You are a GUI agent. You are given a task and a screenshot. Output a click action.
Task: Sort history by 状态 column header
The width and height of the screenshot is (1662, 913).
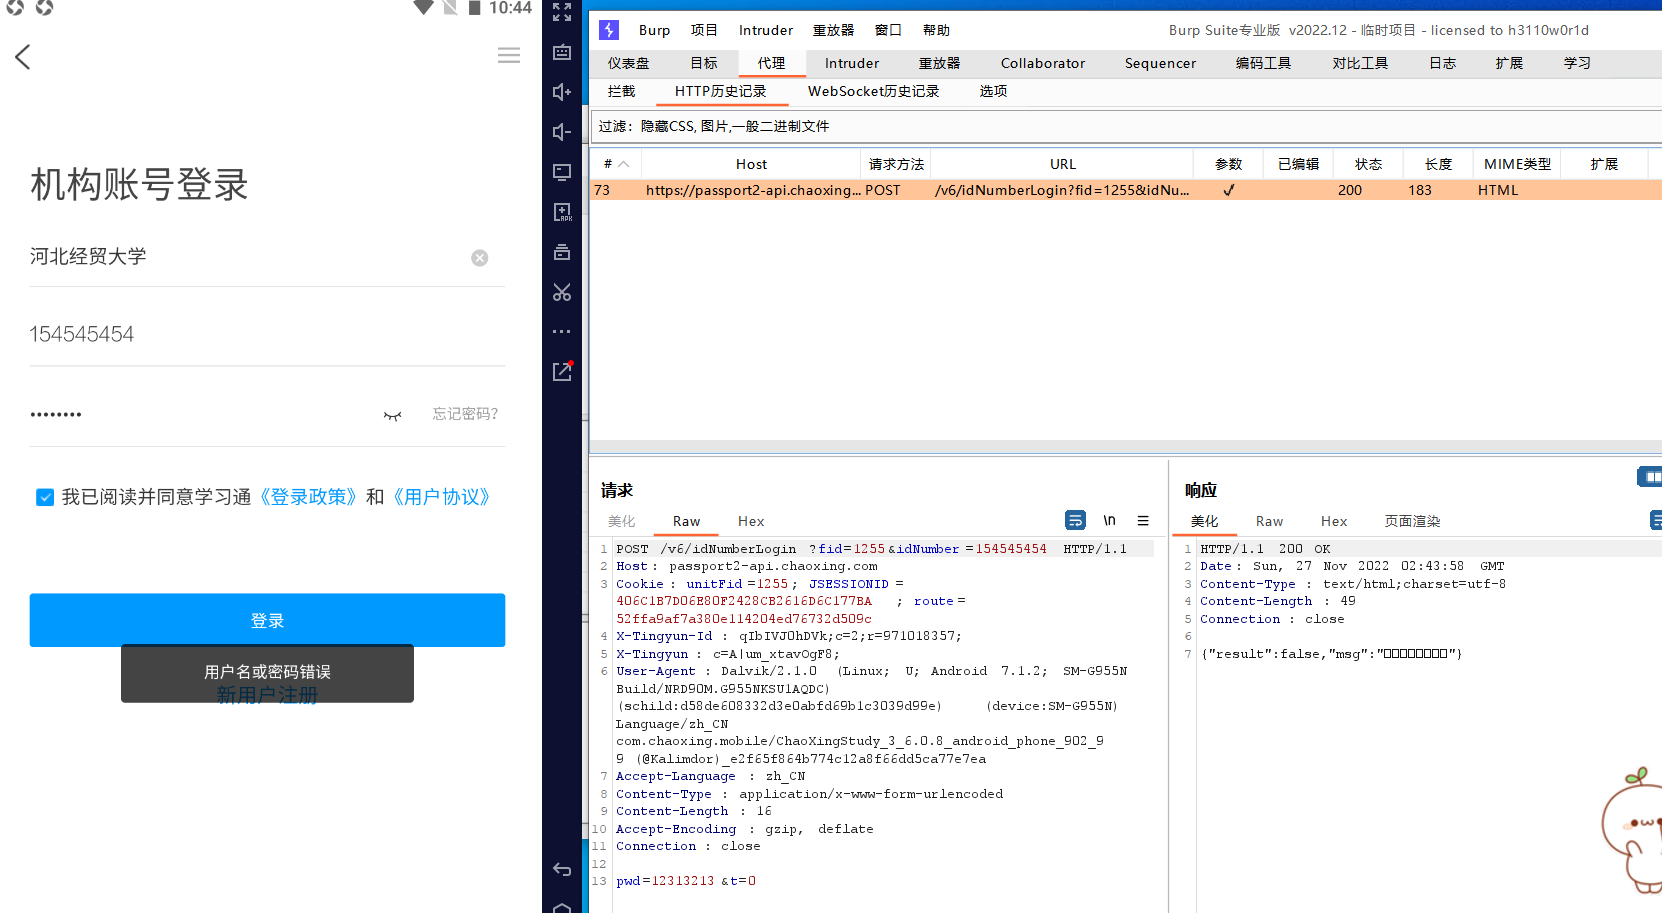point(1368,164)
